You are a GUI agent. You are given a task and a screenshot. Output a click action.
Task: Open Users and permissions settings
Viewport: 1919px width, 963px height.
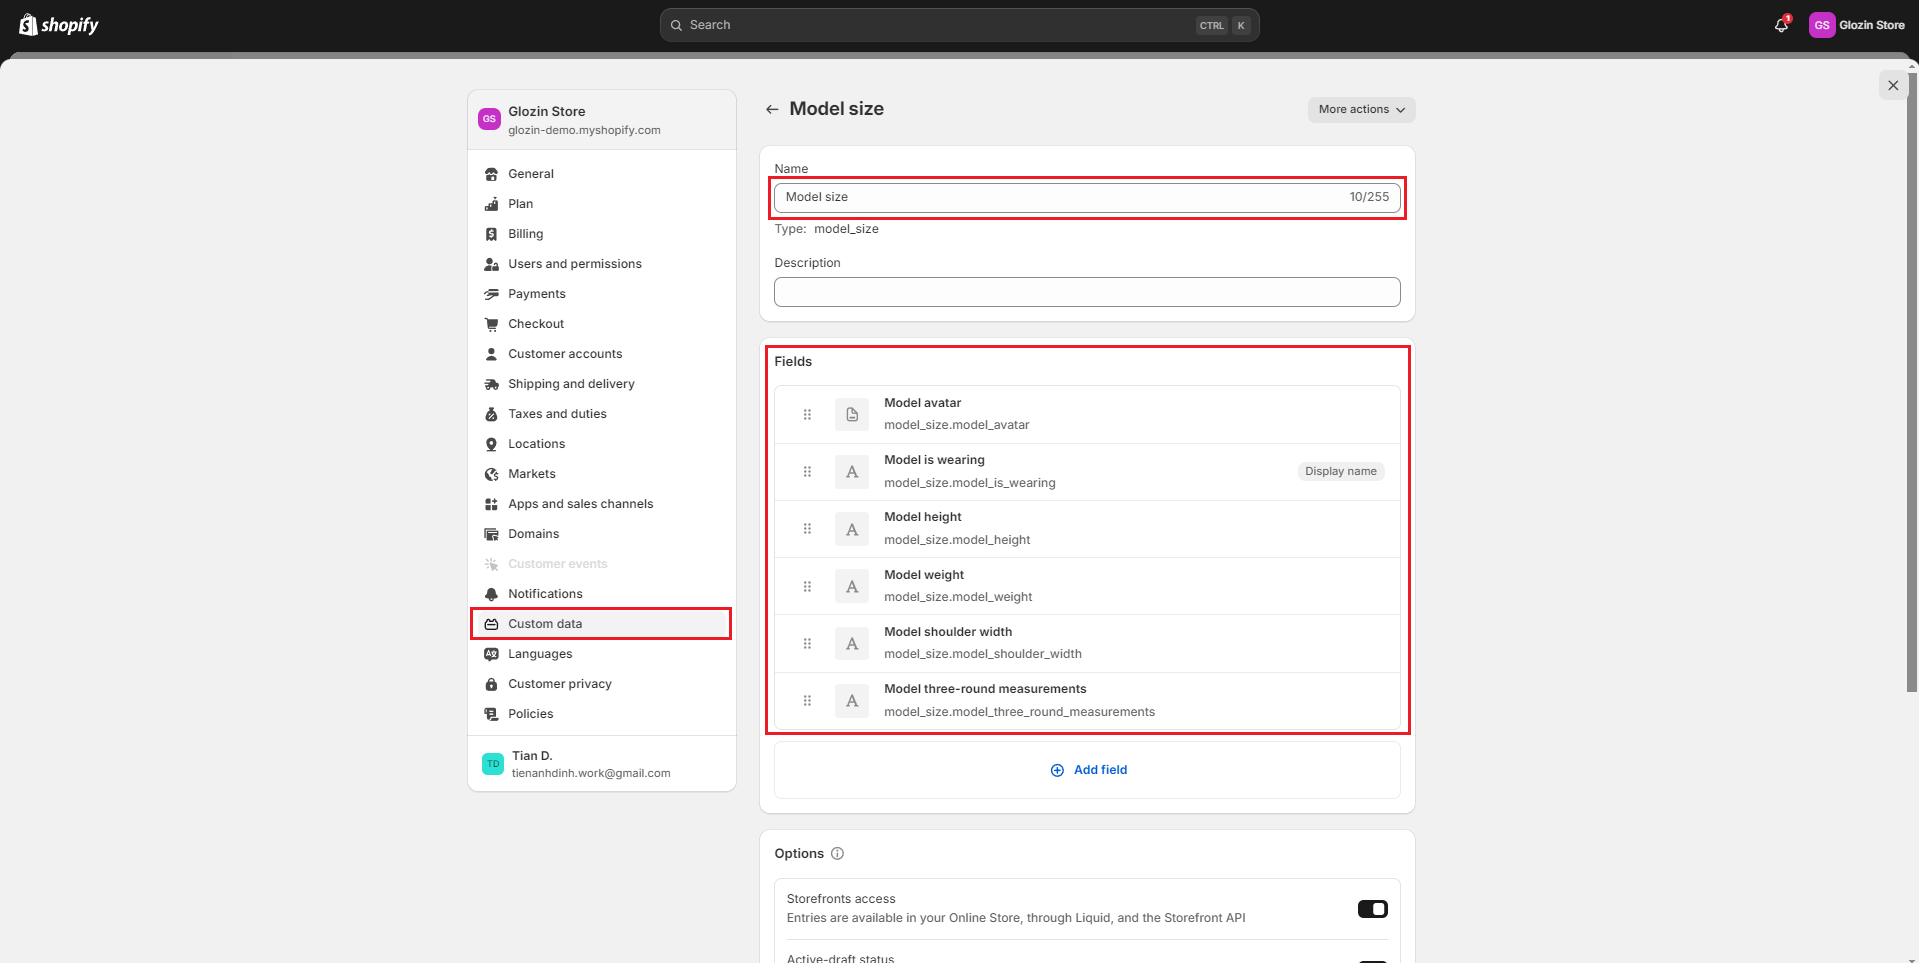(x=574, y=264)
